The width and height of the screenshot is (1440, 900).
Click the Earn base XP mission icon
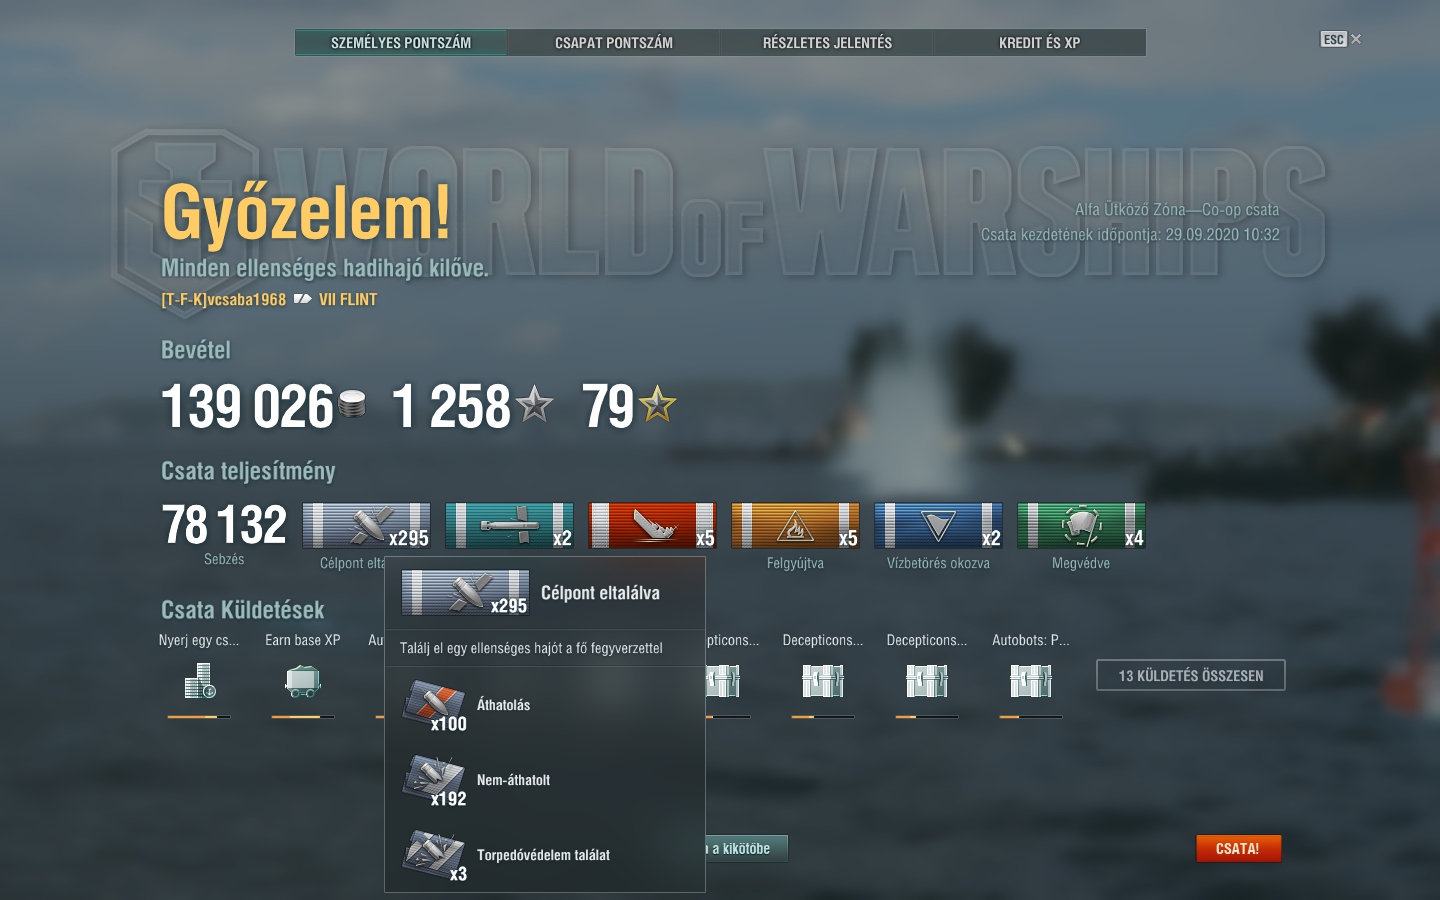[x=302, y=681]
